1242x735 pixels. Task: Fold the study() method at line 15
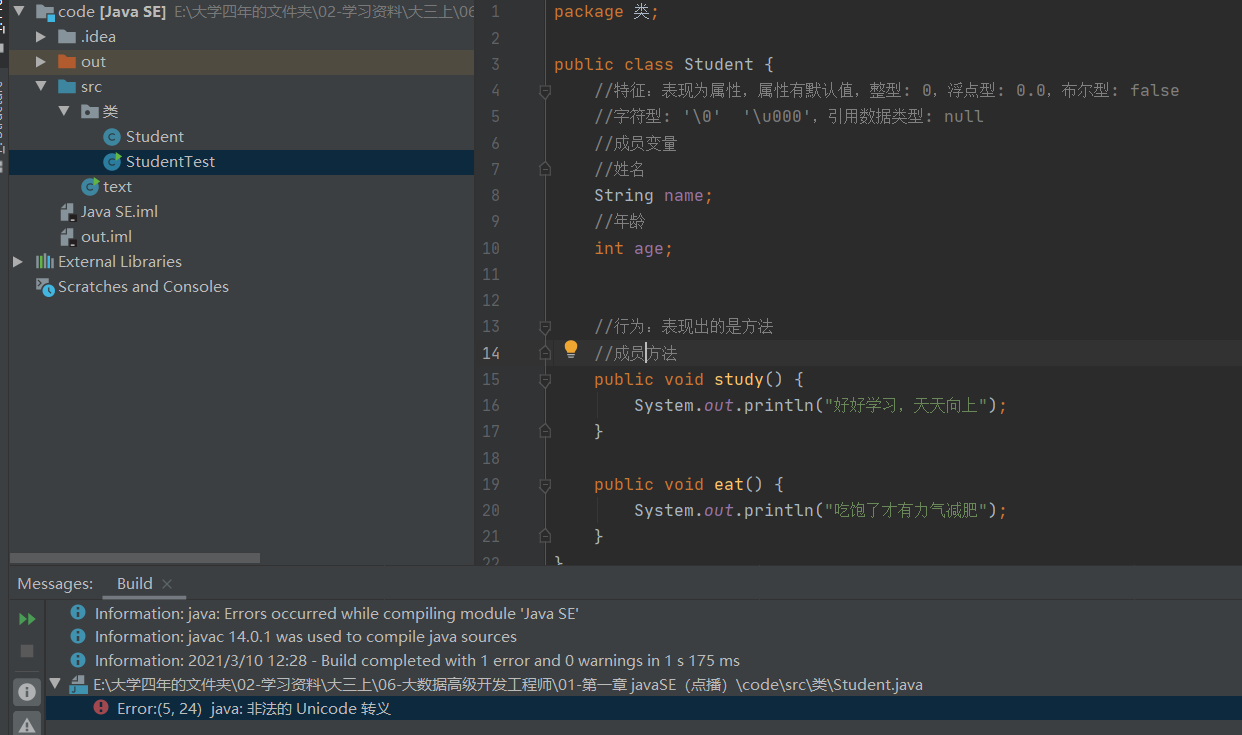click(545, 380)
